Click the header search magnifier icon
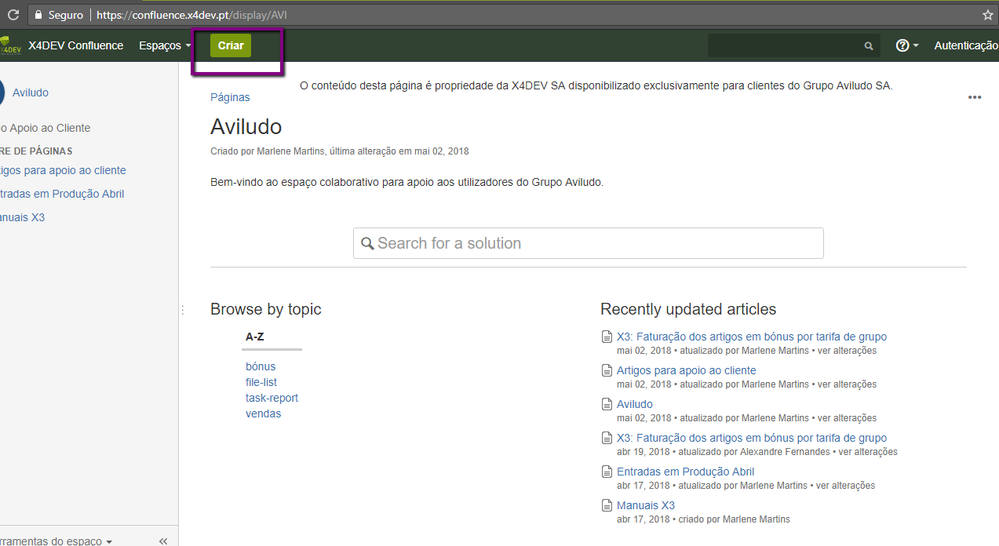The image size is (999, 546). click(x=868, y=46)
